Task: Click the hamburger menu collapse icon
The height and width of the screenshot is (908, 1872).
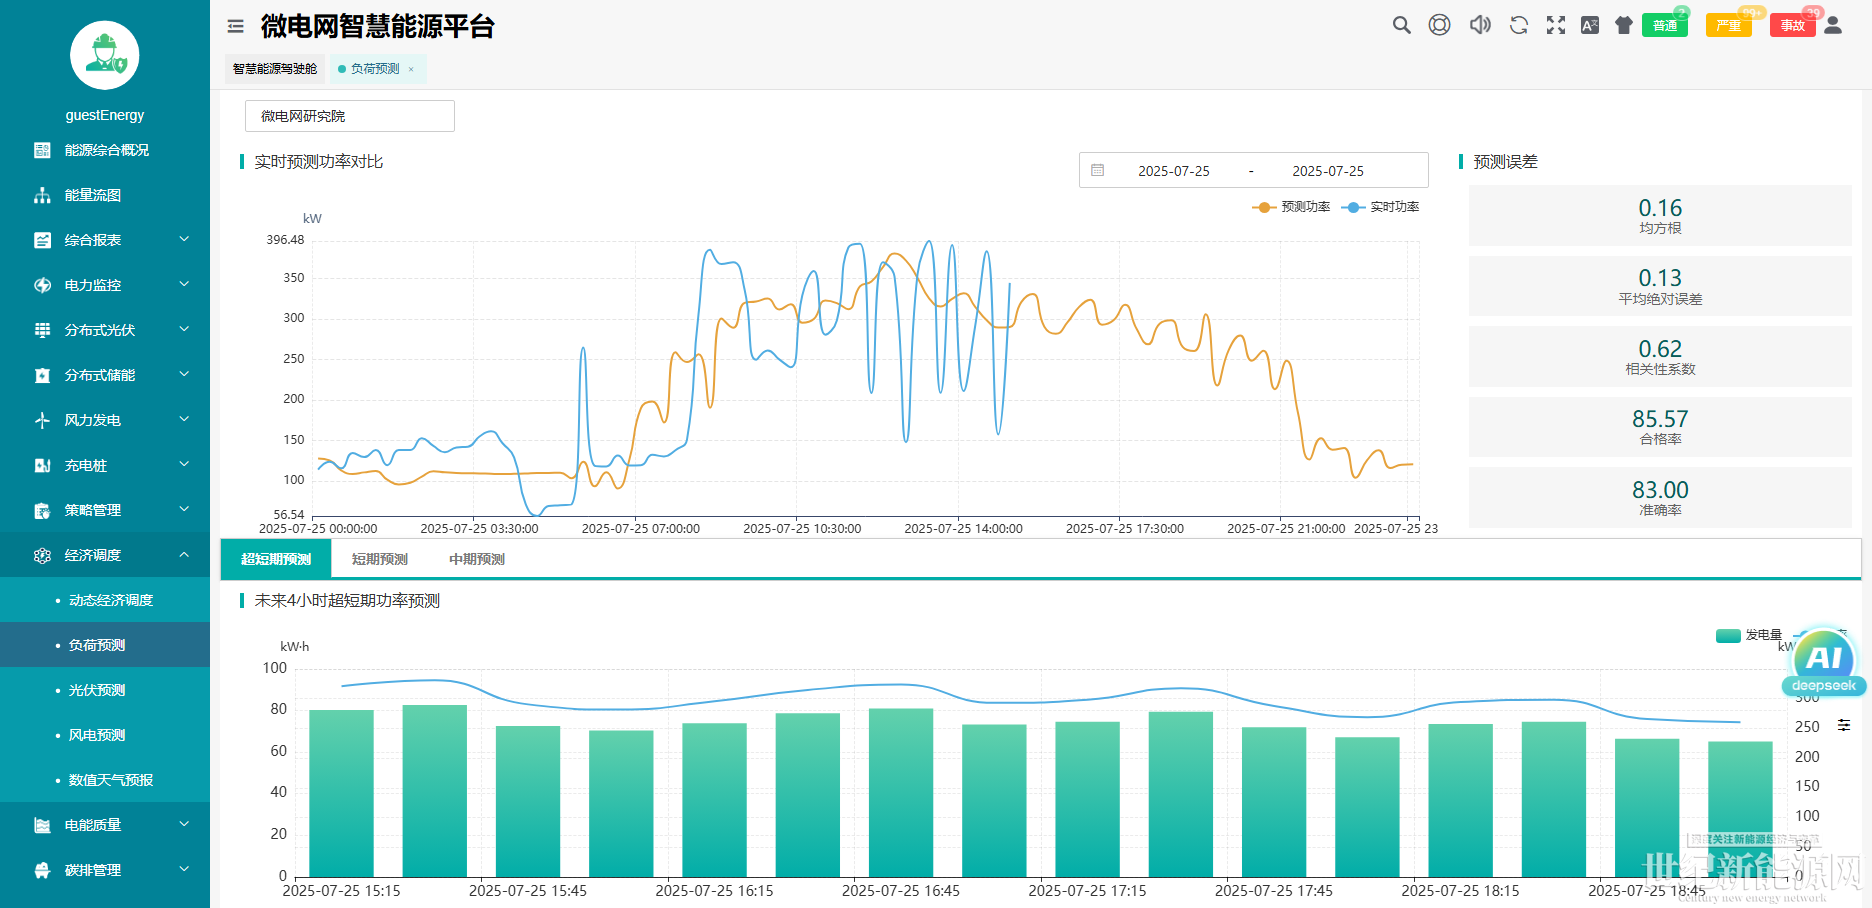Action: pos(236,27)
